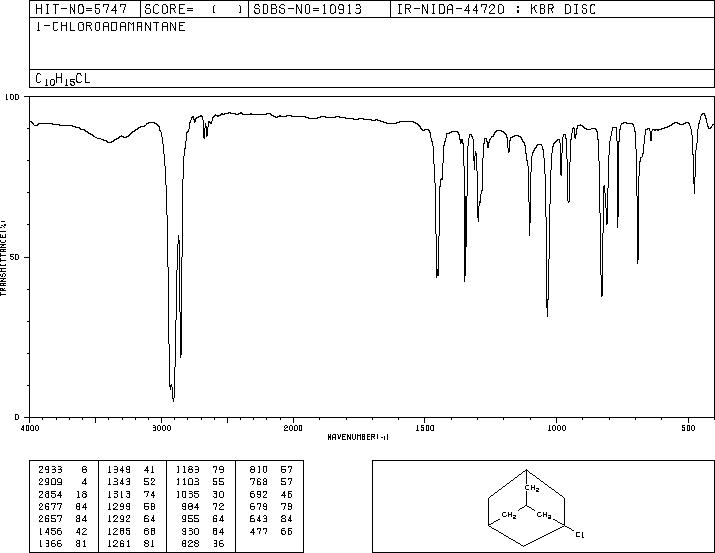
Task: Select the TRANSMITTANCE axis title
Action: [x=3, y=257]
